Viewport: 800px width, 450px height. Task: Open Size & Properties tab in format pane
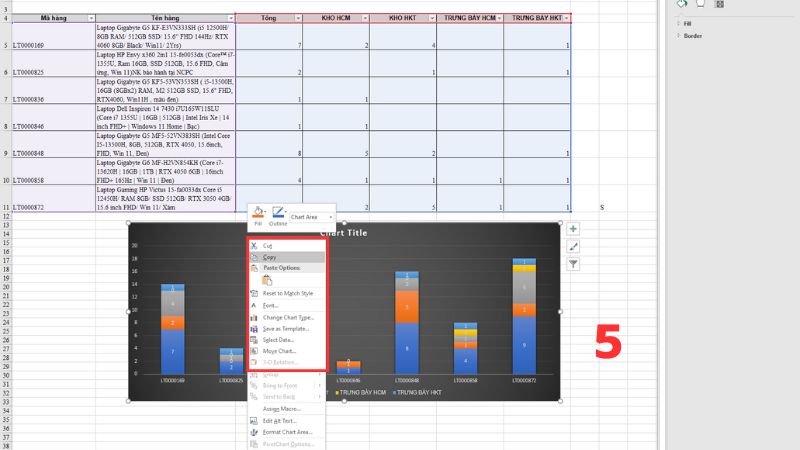(719, 4)
